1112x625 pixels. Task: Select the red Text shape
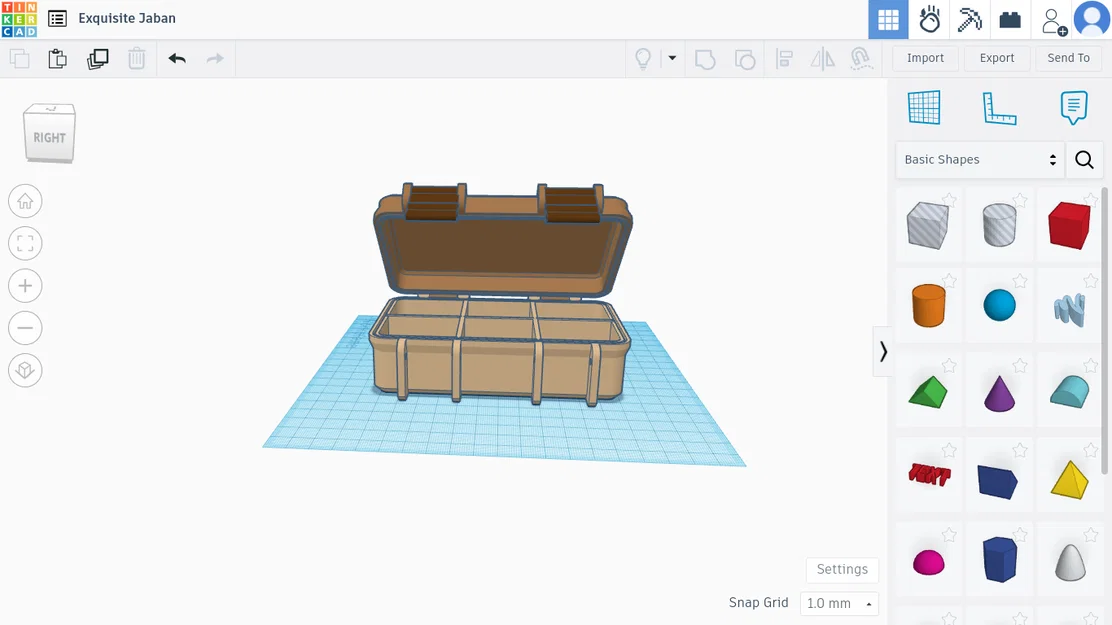click(x=929, y=474)
